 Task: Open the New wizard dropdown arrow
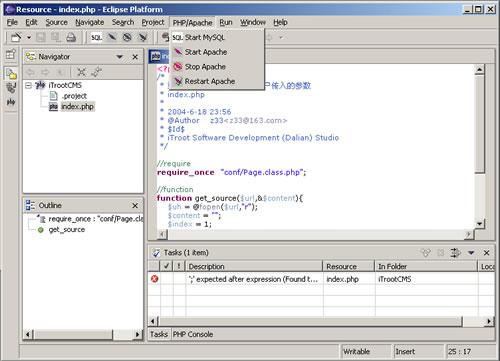click(29, 37)
